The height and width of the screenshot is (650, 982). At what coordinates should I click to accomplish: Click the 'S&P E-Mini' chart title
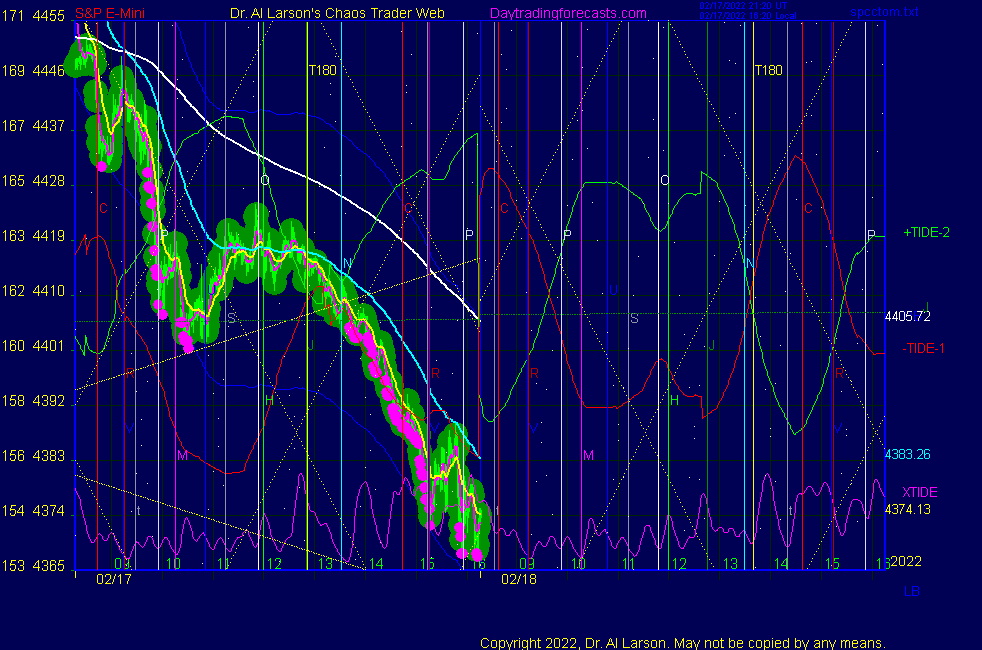(x=110, y=13)
